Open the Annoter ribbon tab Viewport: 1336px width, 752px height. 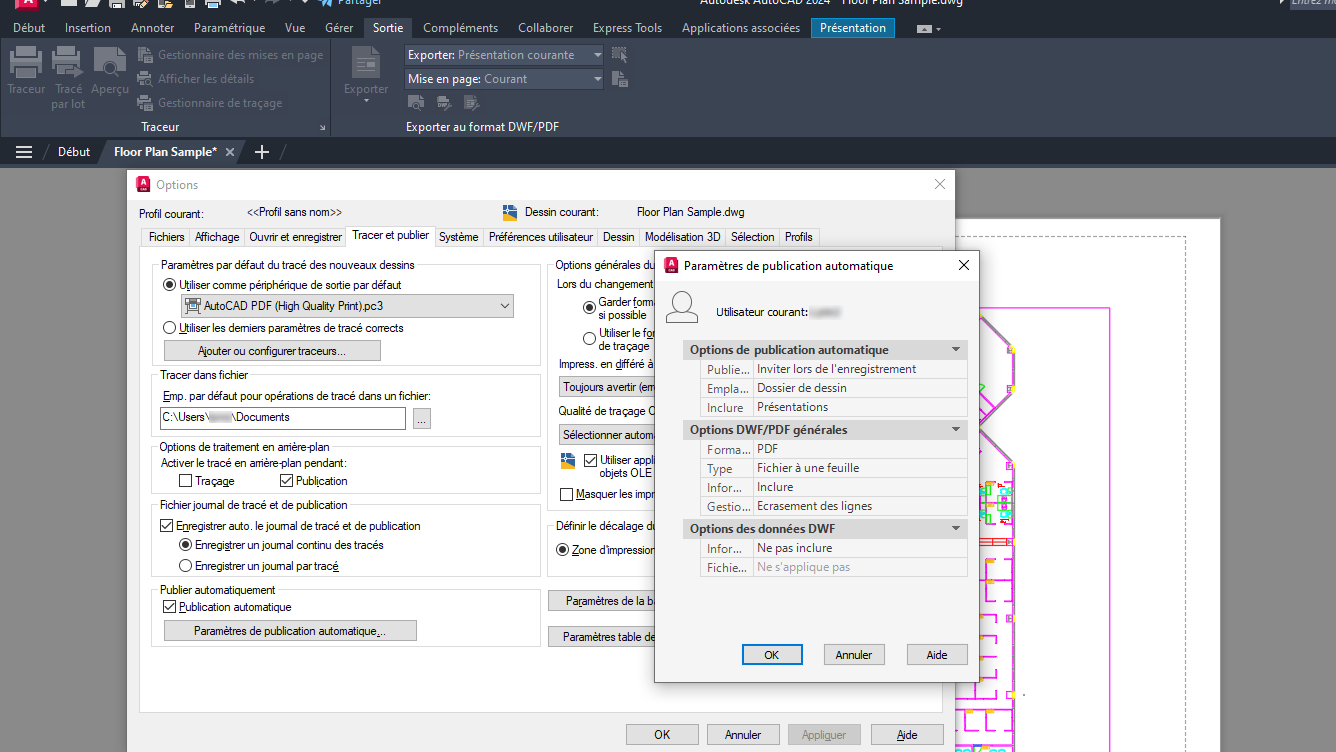point(153,28)
